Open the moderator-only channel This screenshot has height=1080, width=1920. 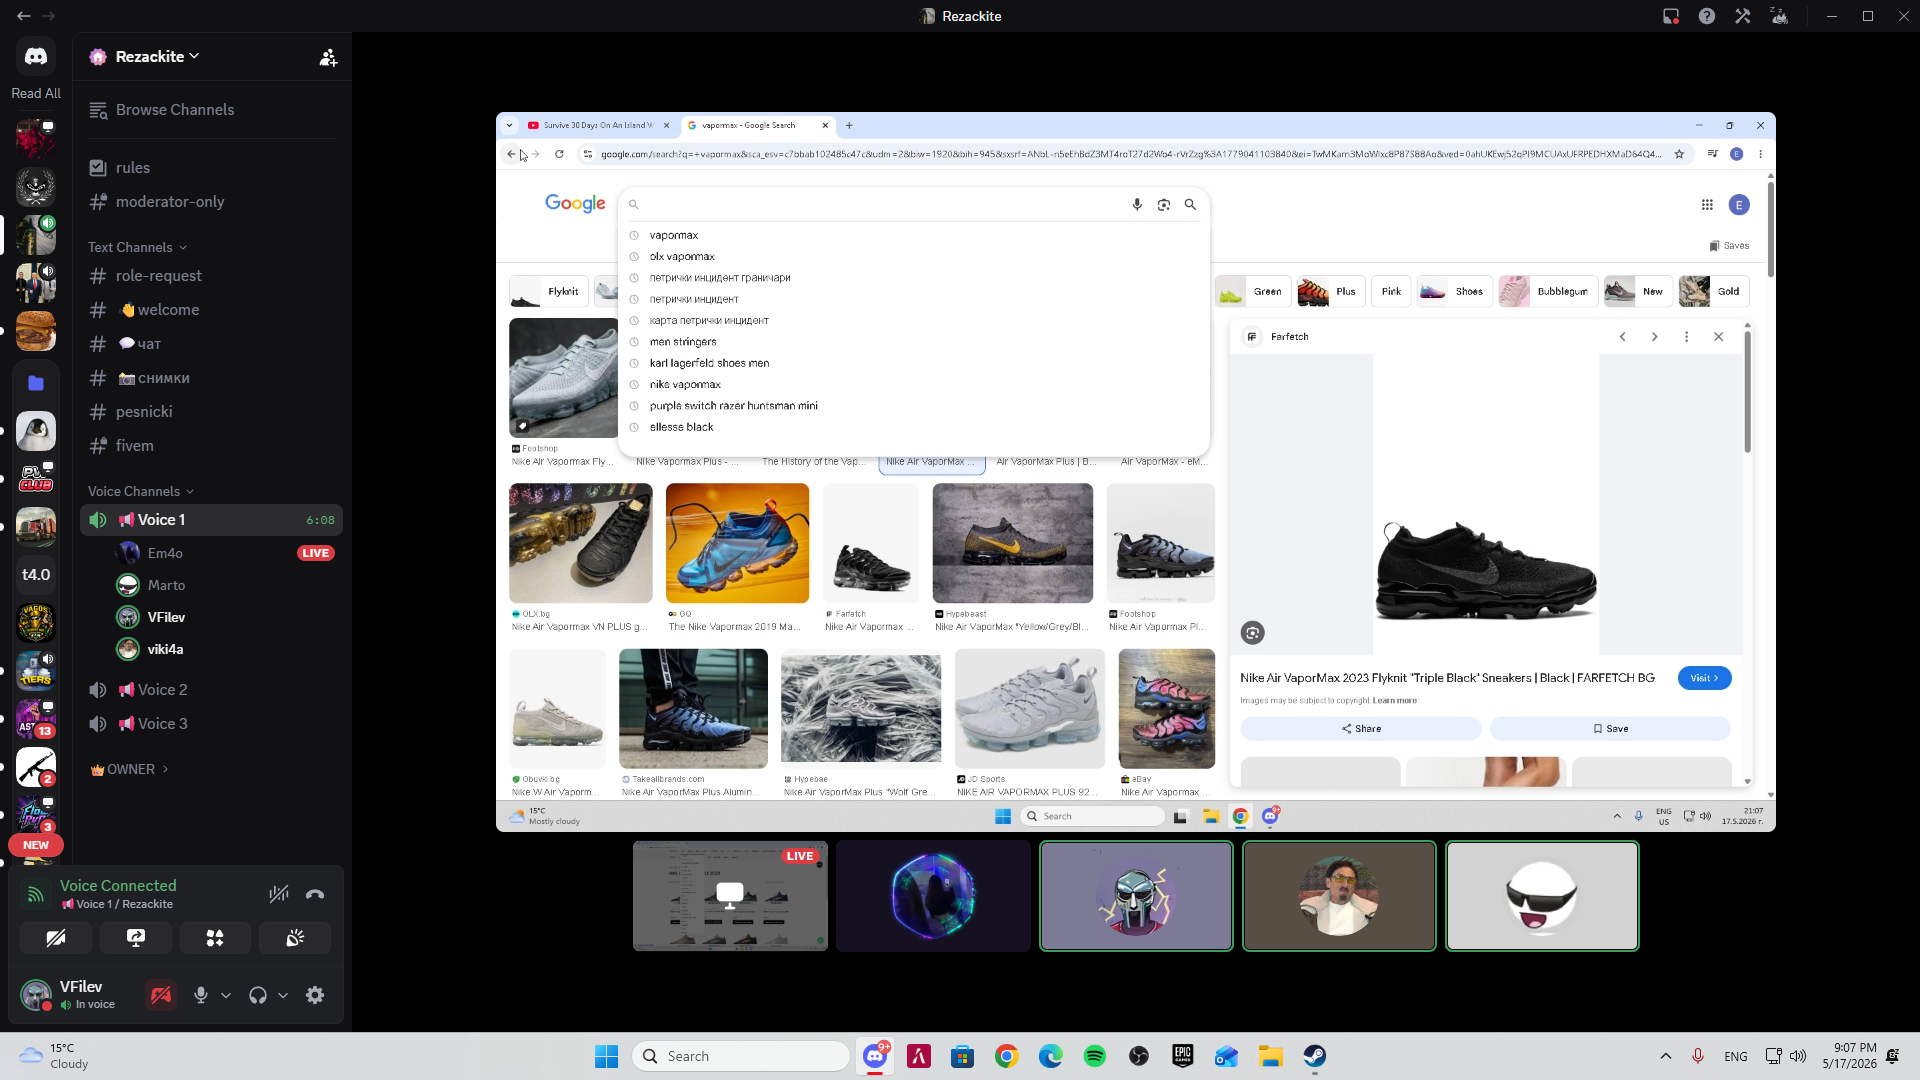211,202
